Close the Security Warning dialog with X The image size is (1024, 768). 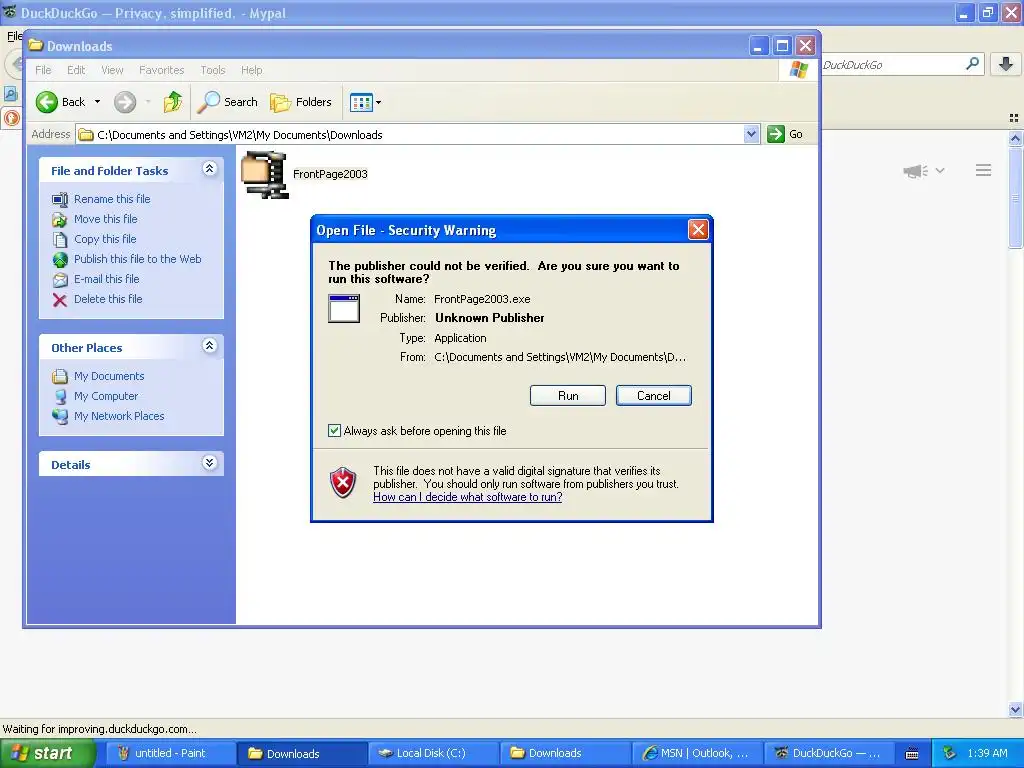coord(698,229)
